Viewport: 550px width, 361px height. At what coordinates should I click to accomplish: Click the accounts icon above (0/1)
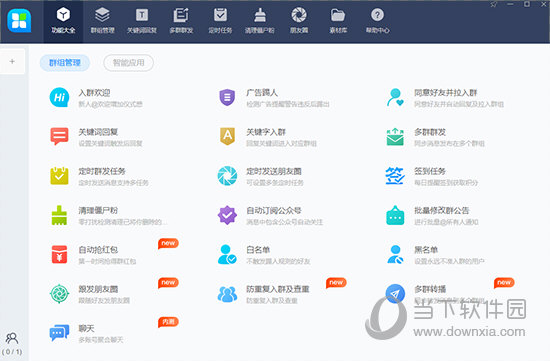coord(12,338)
